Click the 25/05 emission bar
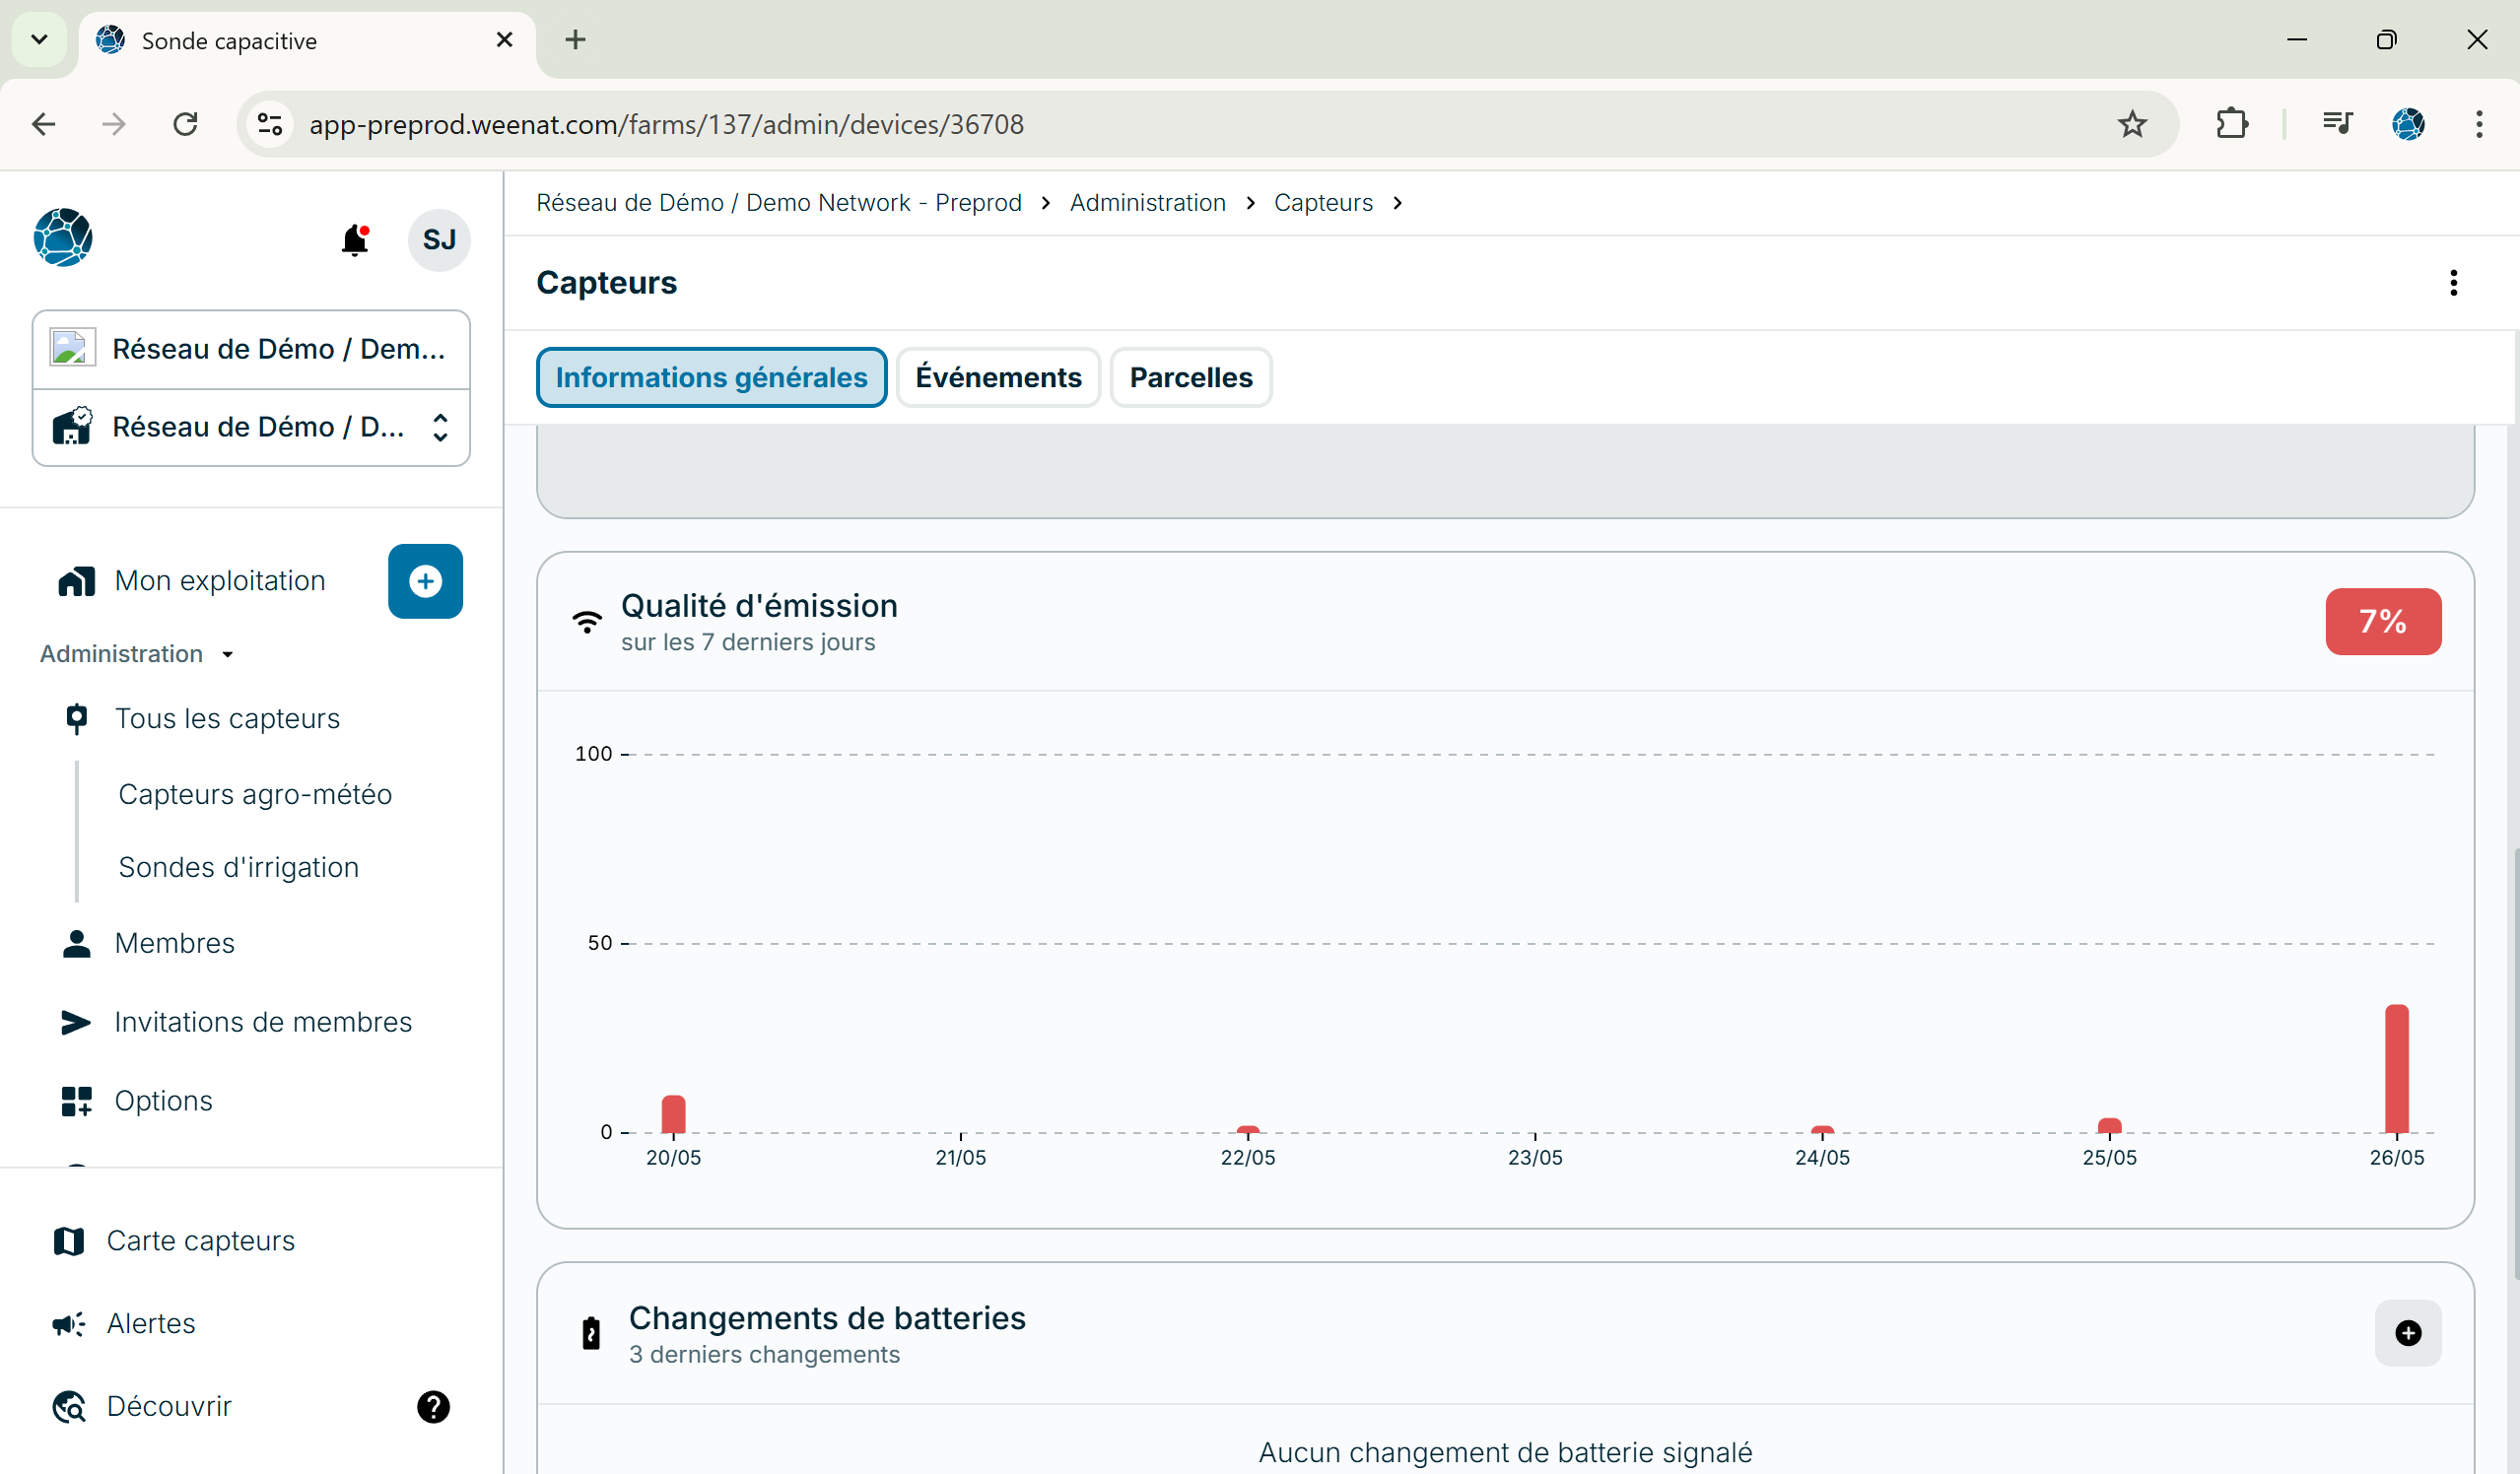The width and height of the screenshot is (2520, 1474). click(2109, 1126)
